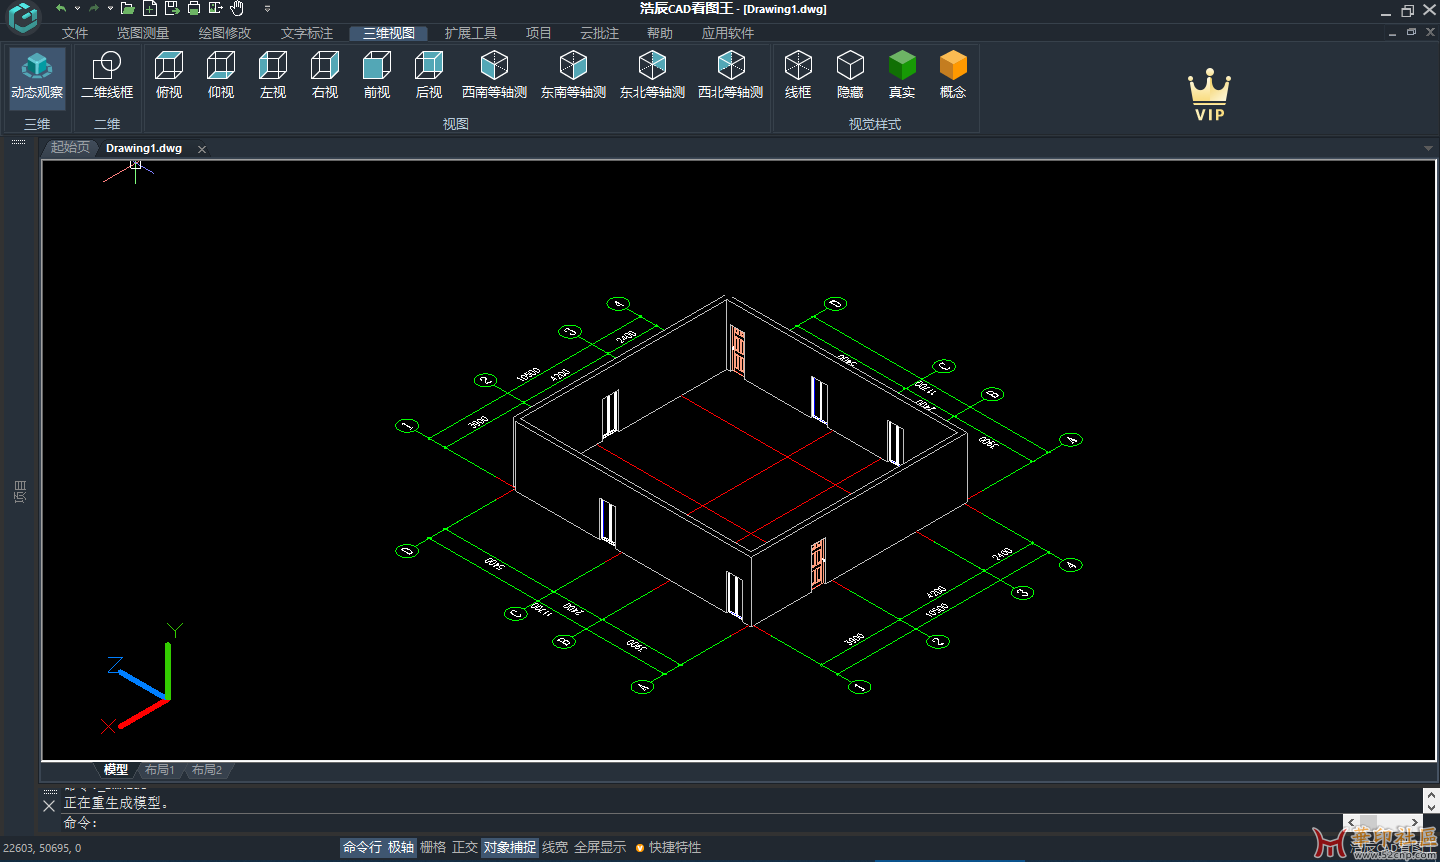The width and height of the screenshot is (1440, 862).
Task: Click the import/export icon beside printer
Action: coord(216,8)
